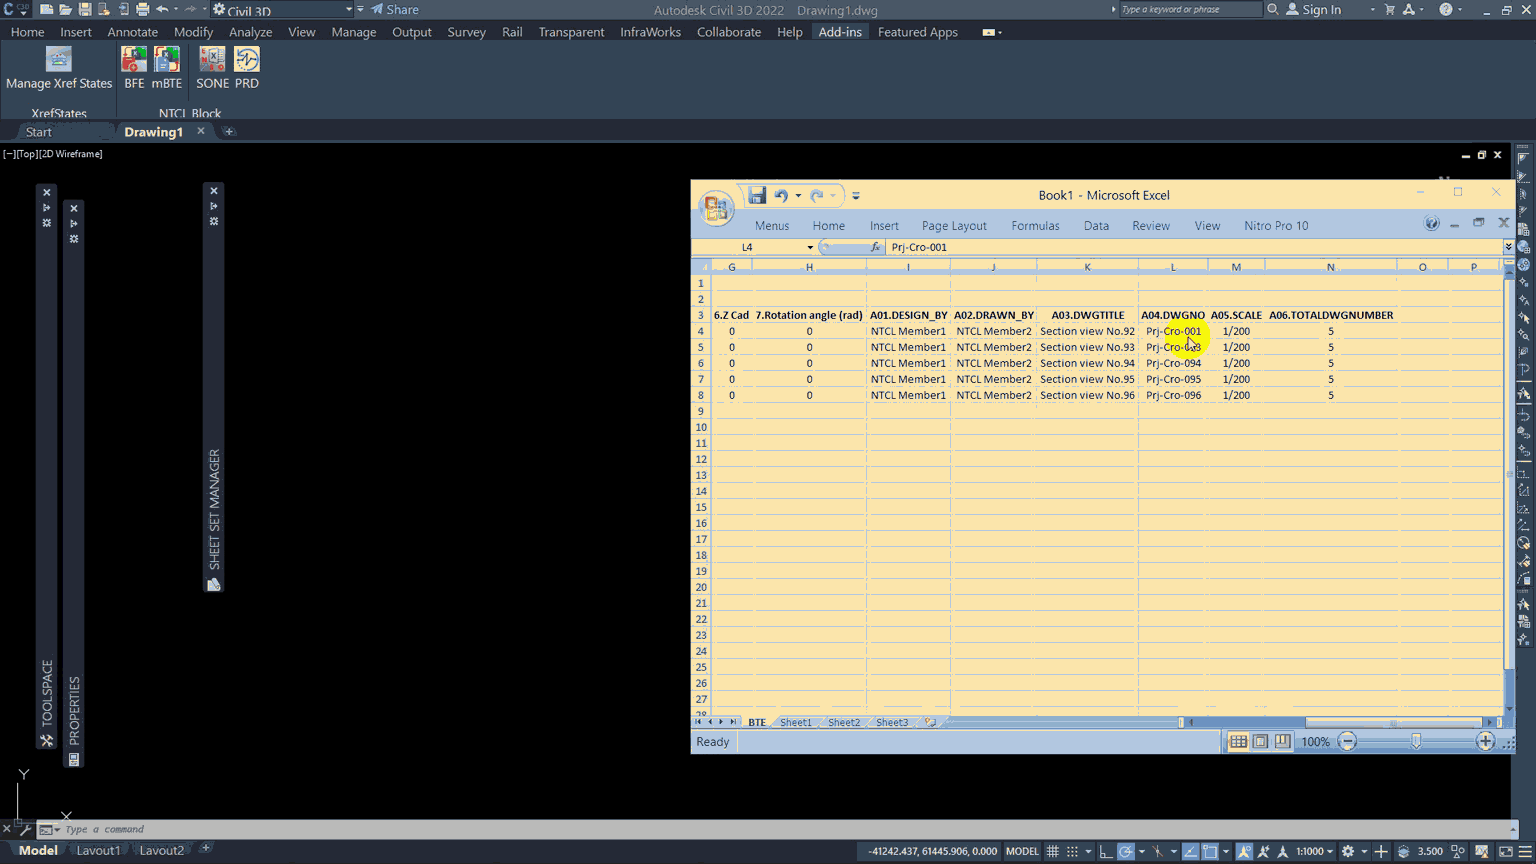
Task: Open a file from Civil 3D quick access toolbar
Action: point(65,10)
